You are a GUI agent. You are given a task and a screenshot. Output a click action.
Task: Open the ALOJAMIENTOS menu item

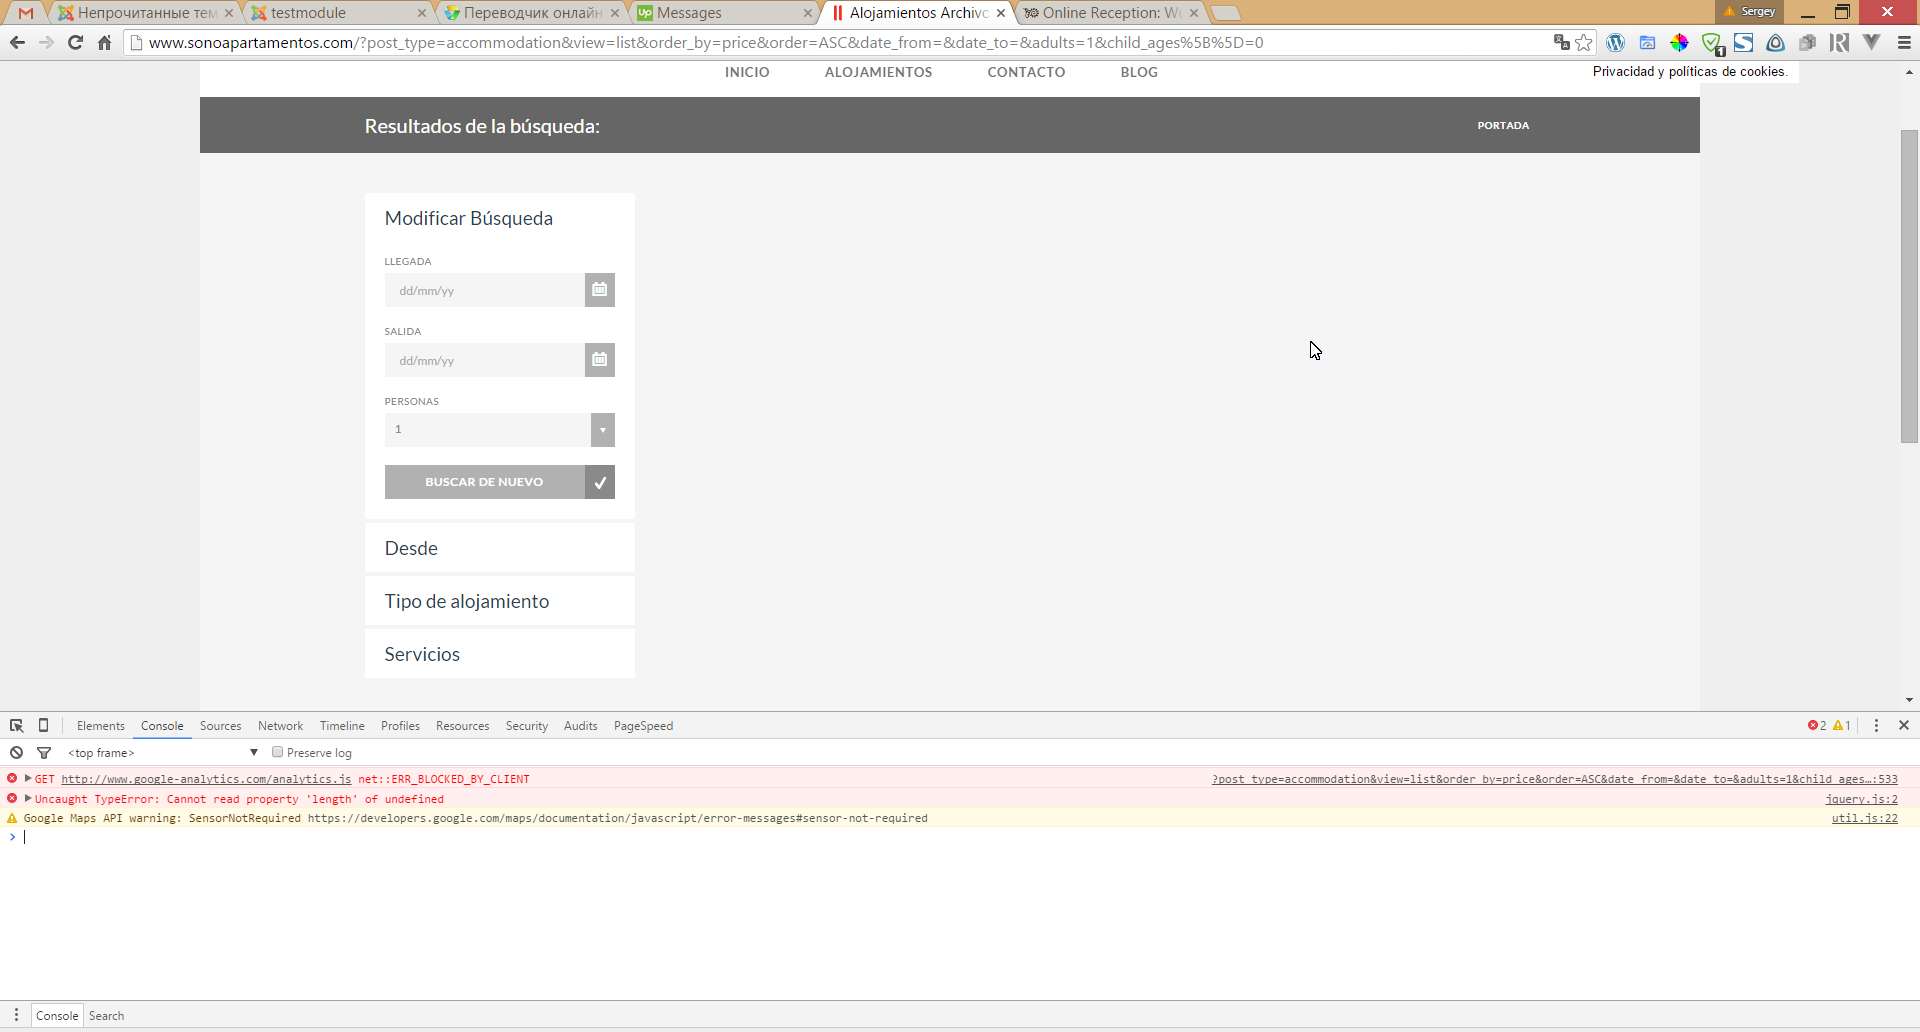878,72
